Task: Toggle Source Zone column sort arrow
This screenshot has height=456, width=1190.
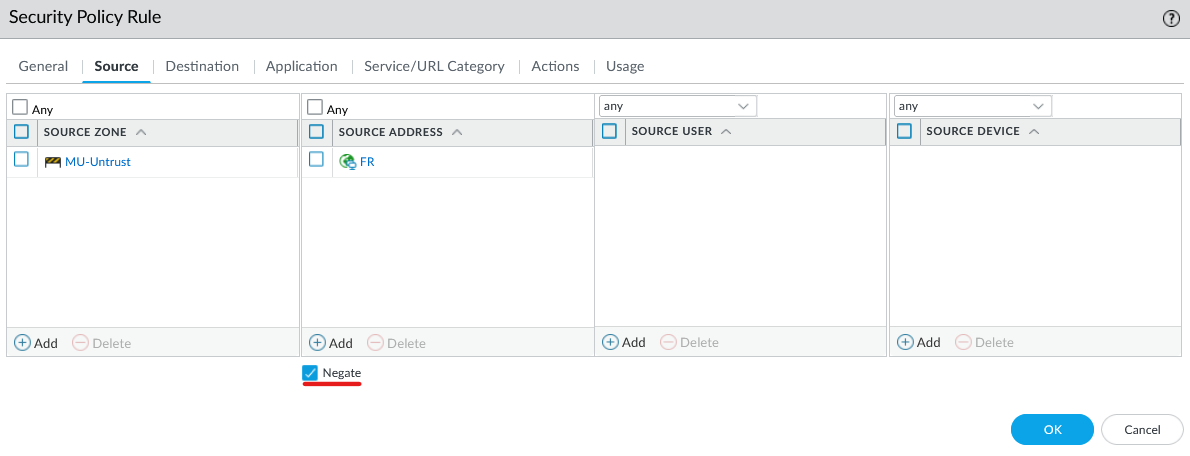Action: pos(141,132)
